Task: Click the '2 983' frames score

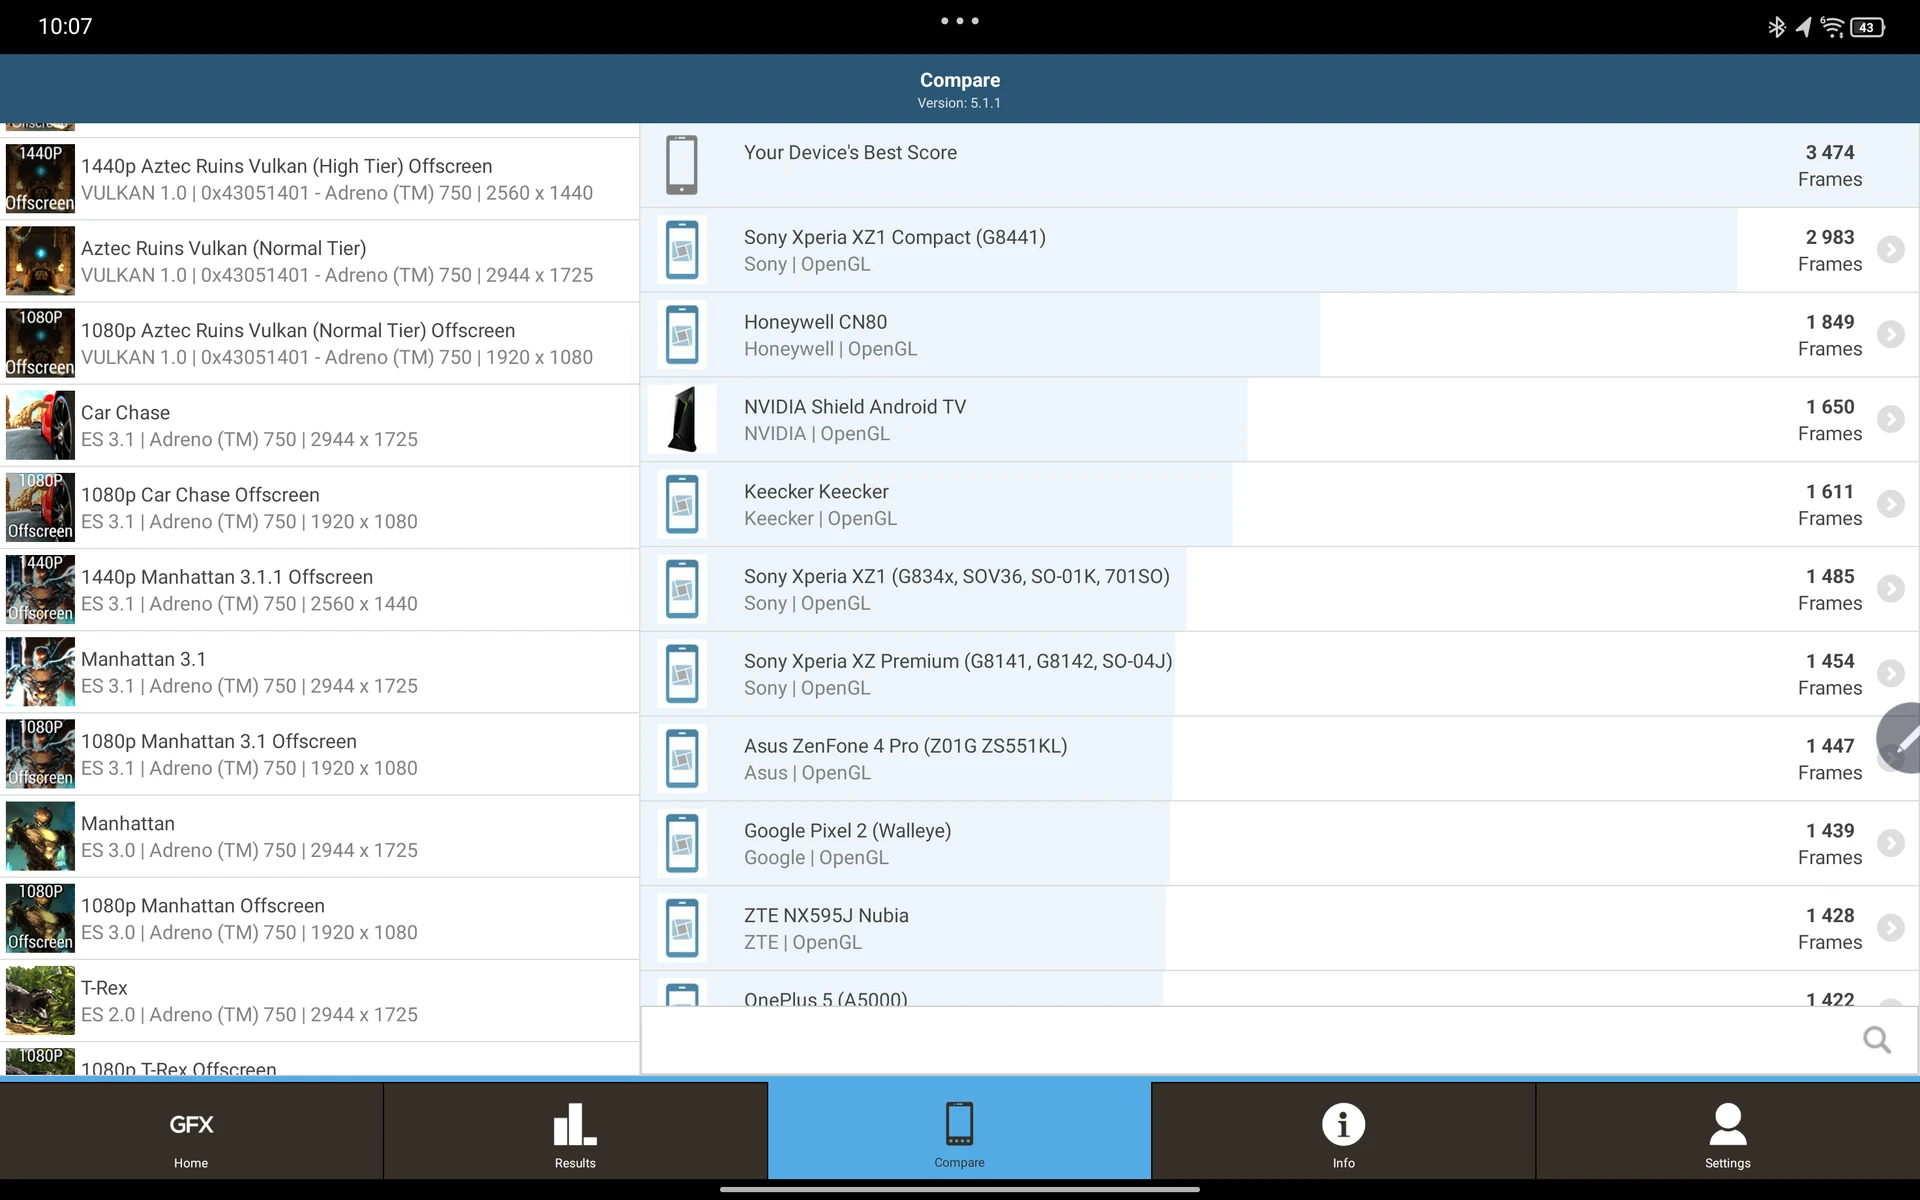Action: pyautogui.click(x=1830, y=237)
